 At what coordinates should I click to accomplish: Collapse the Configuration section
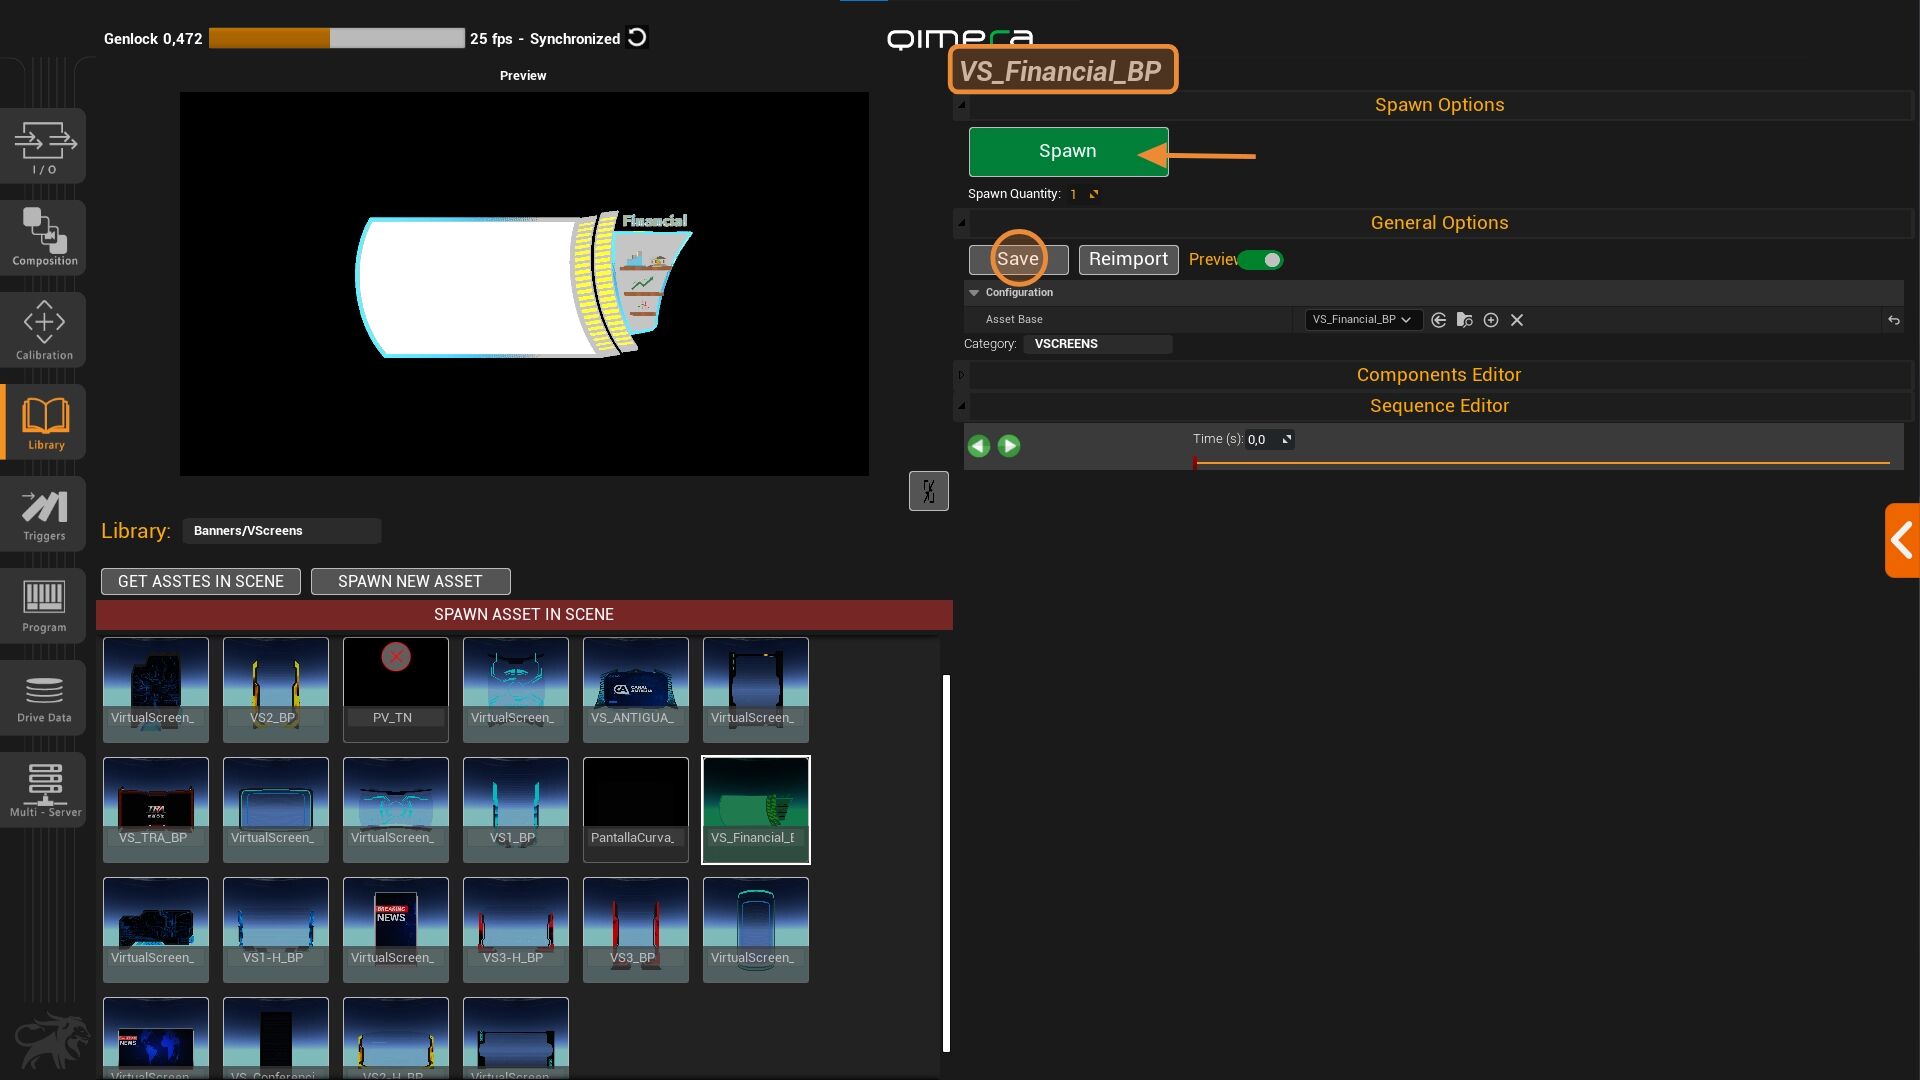(974, 293)
